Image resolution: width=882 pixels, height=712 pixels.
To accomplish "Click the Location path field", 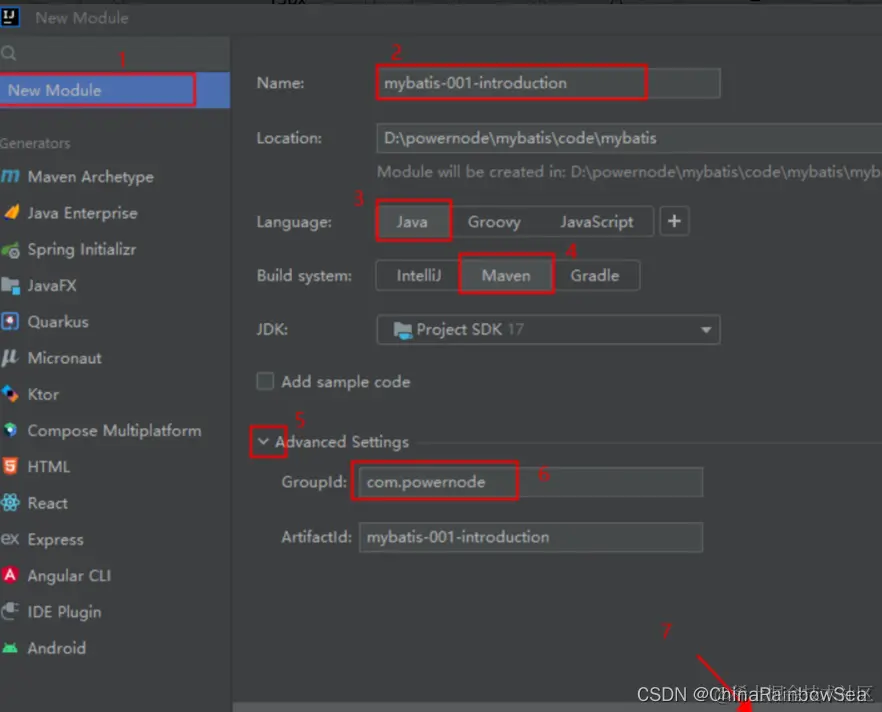I will pos(629,138).
